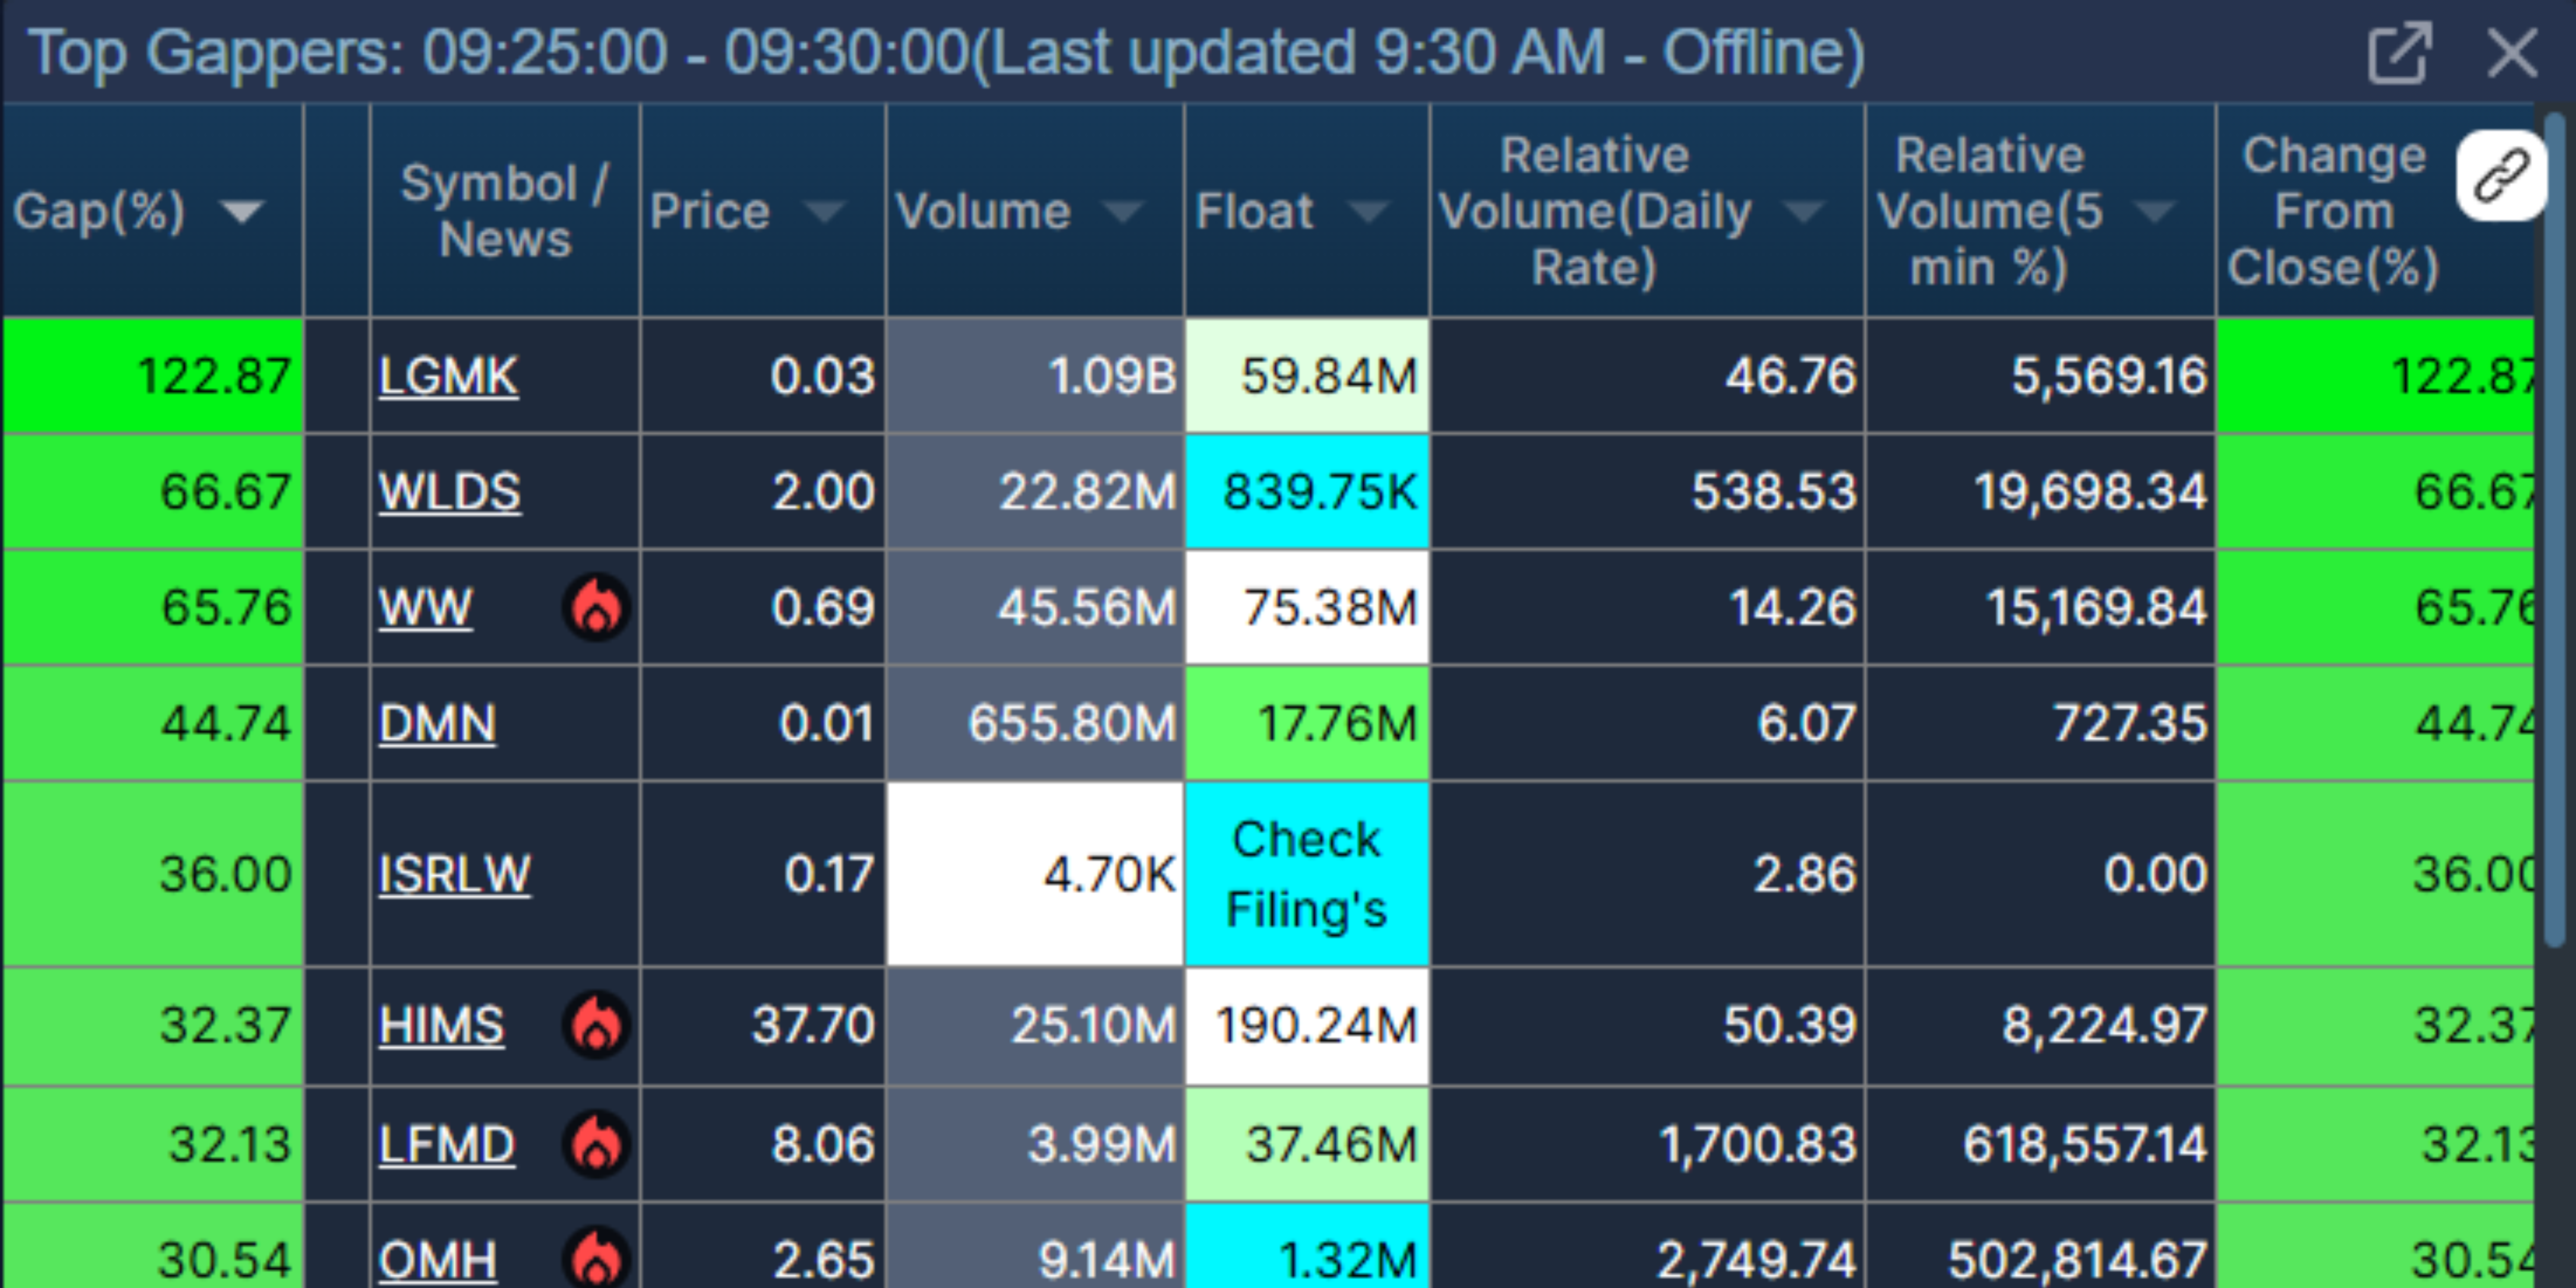Select the 32.13 gap cell for LFMD
Viewport: 2576px width, 1288px height.
click(153, 1144)
